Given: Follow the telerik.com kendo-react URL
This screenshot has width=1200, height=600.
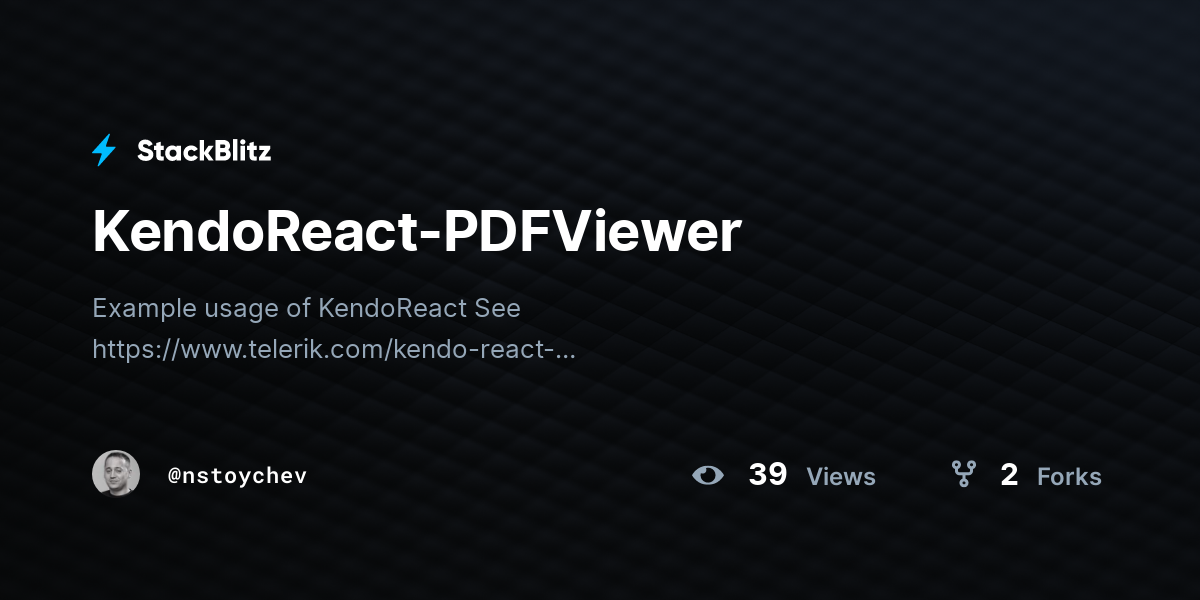Looking at the screenshot, I should pos(334,350).
